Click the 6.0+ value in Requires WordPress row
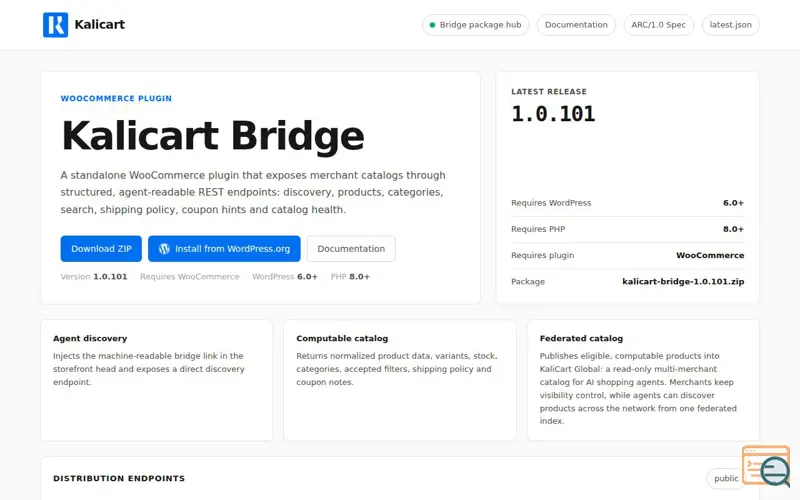 (x=733, y=203)
